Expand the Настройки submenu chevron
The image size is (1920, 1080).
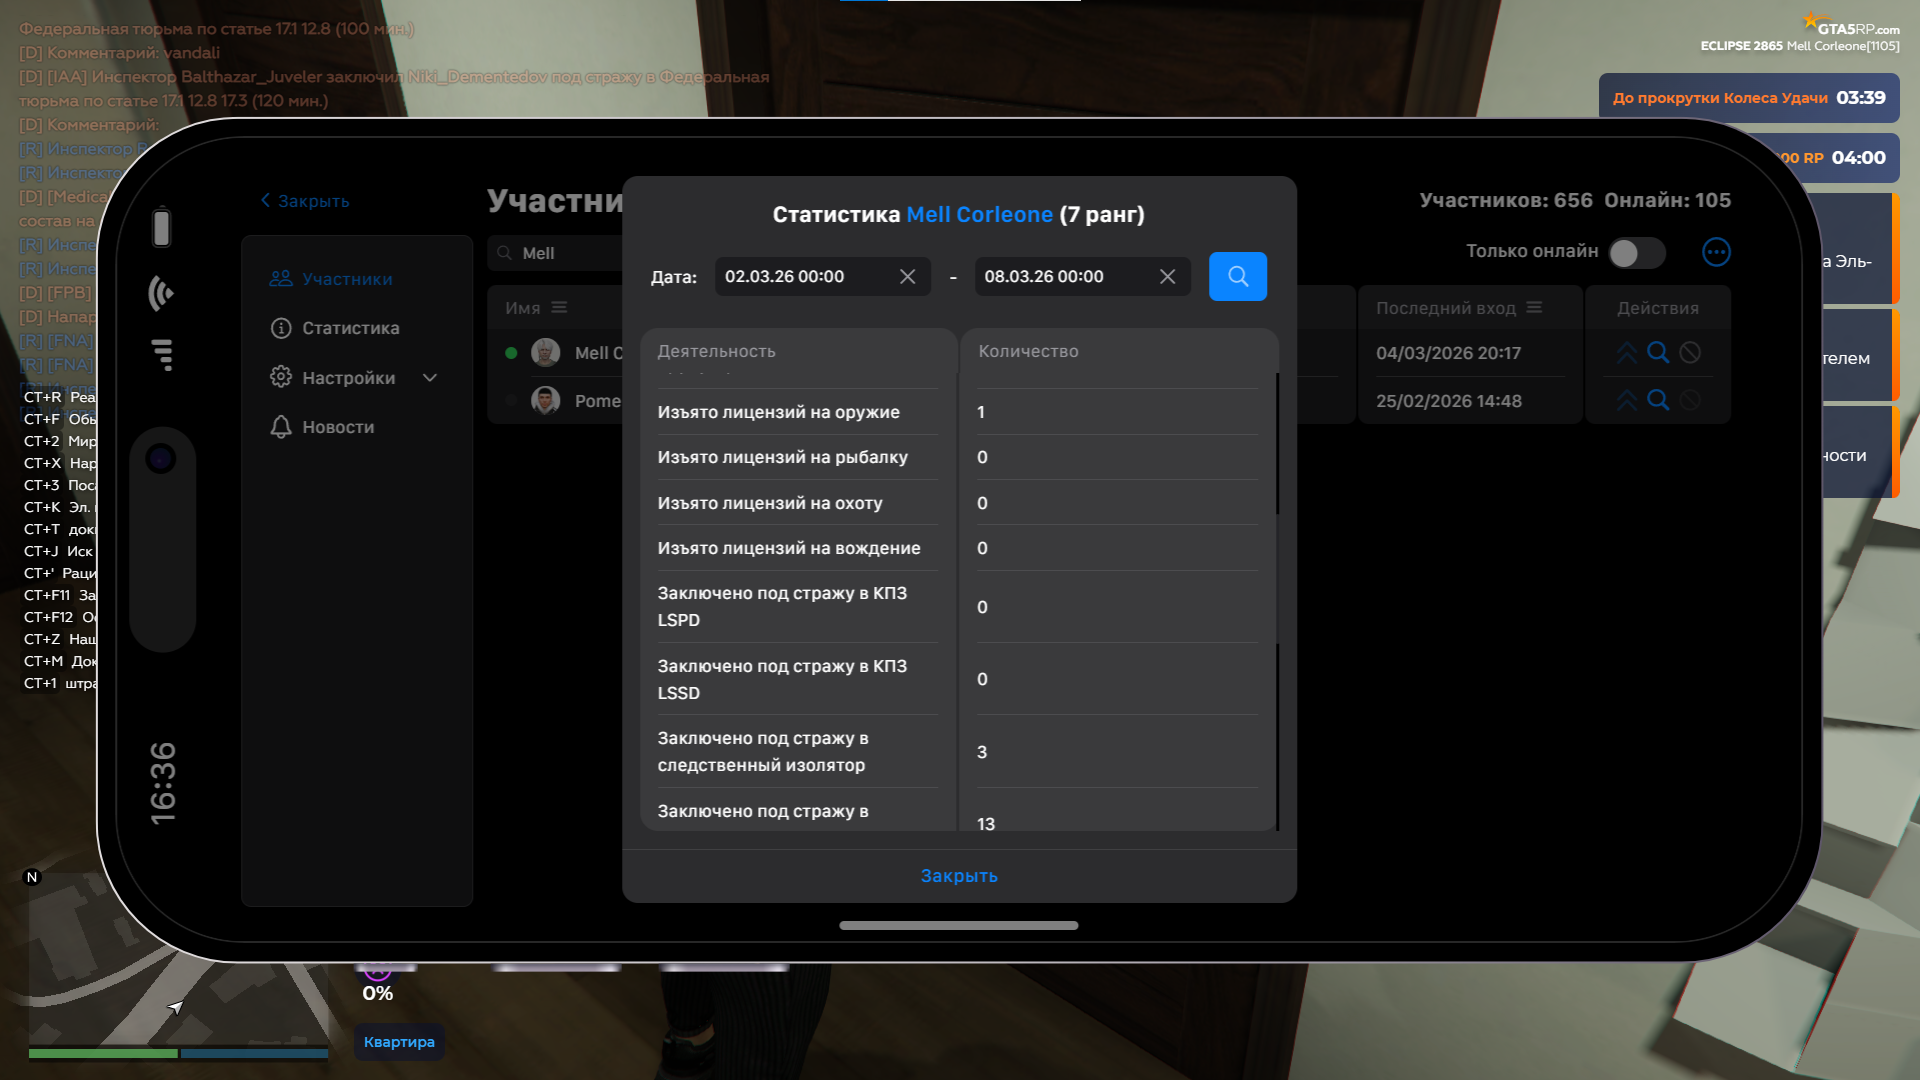click(x=430, y=378)
